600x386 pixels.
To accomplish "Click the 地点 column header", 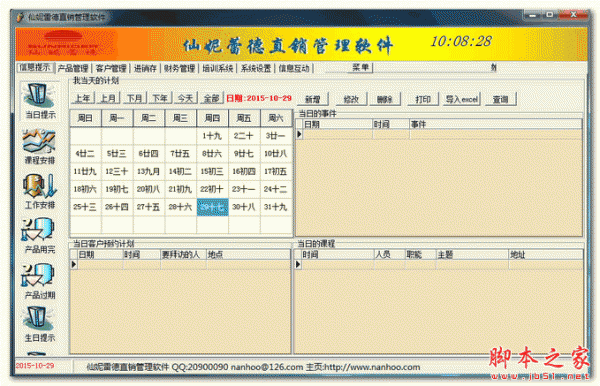I will click(248, 254).
